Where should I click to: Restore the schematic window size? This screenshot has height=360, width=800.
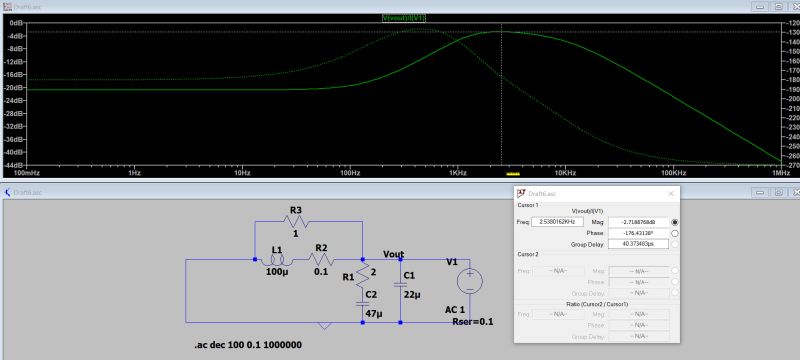pos(779,192)
